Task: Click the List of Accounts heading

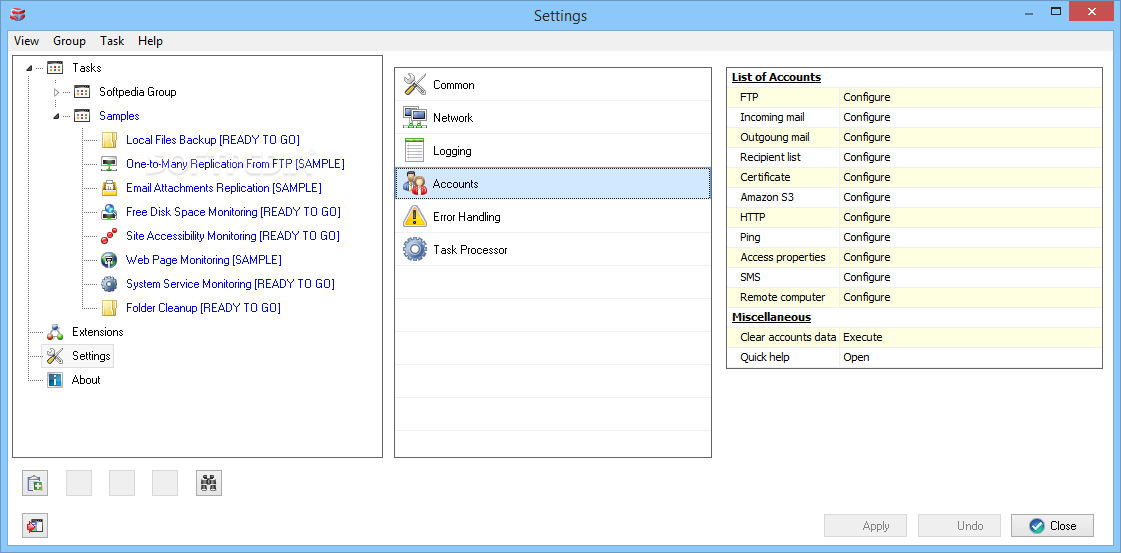Action: tap(776, 77)
